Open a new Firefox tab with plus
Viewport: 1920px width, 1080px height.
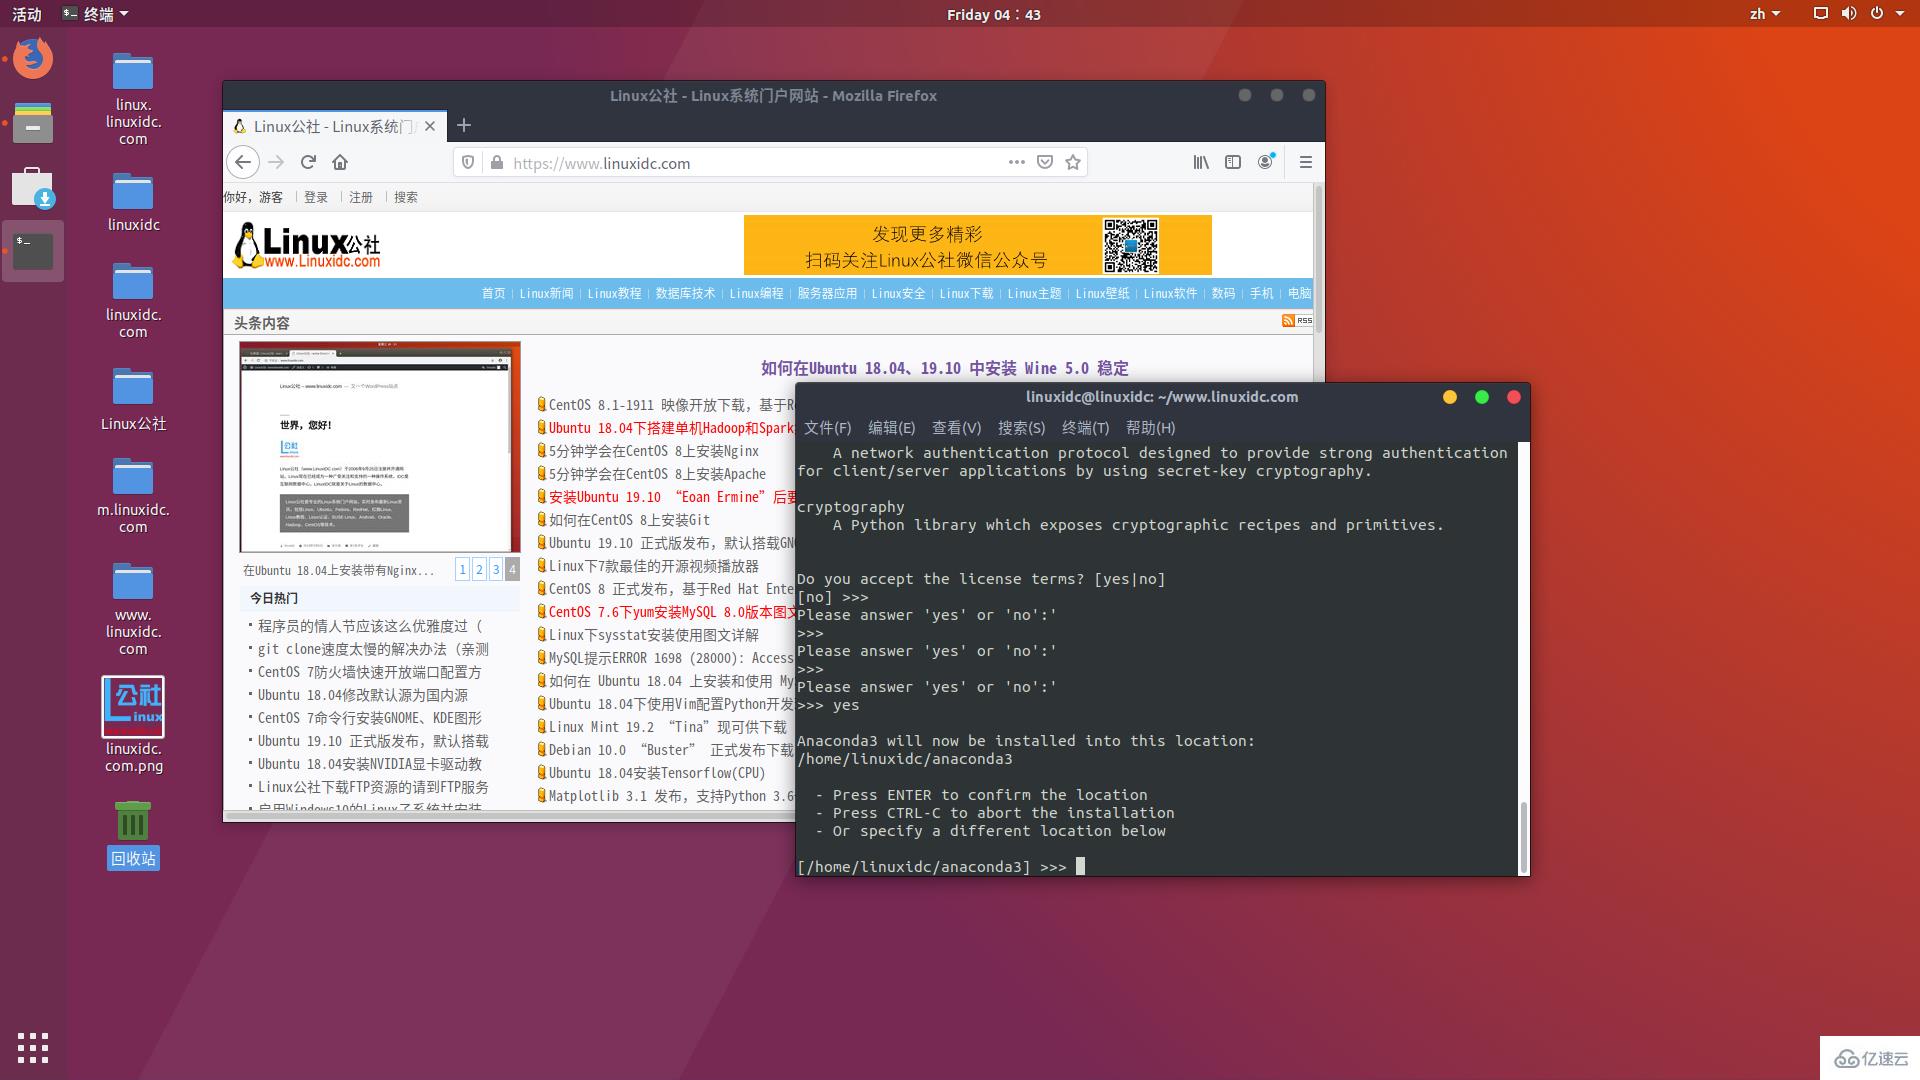463,125
